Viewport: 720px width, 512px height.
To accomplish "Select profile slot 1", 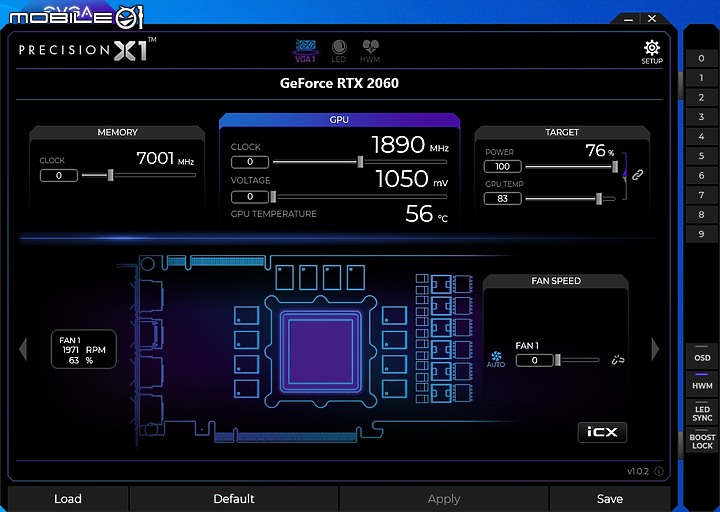I will point(701,78).
